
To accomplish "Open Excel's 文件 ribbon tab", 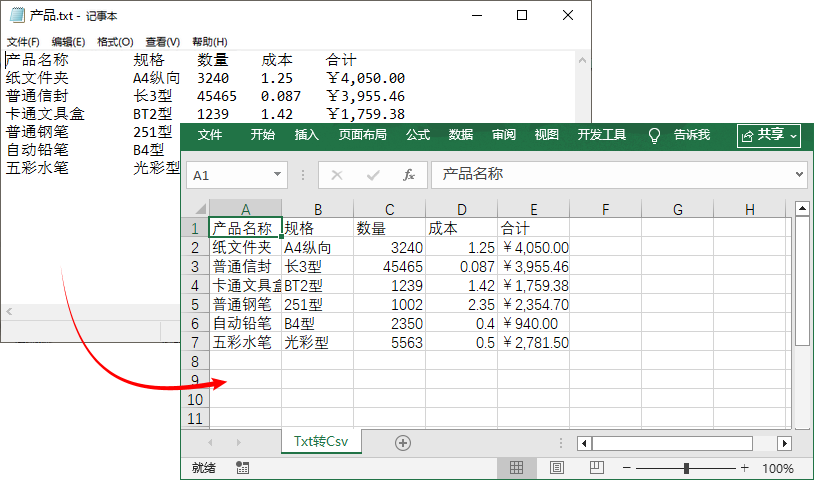I will 210,135.
